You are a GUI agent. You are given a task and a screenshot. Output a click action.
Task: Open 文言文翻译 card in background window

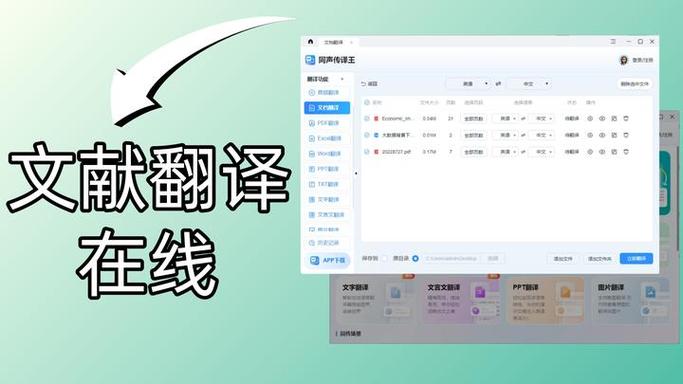tap(462, 301)
